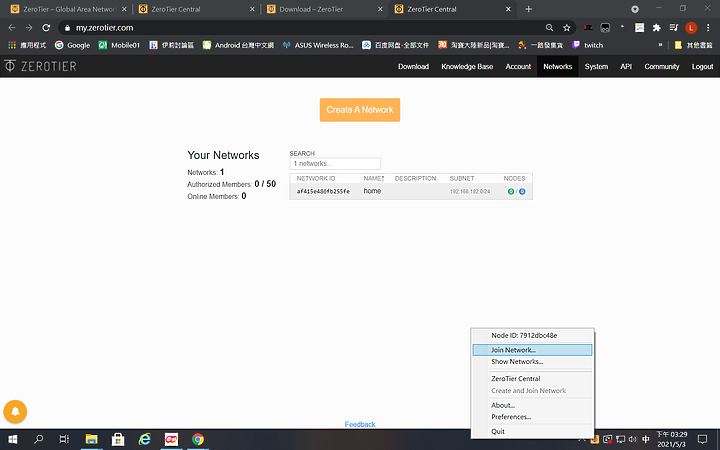Open Preferences... from the tray menu
This screenshot has width=720, height=450.
532,417
